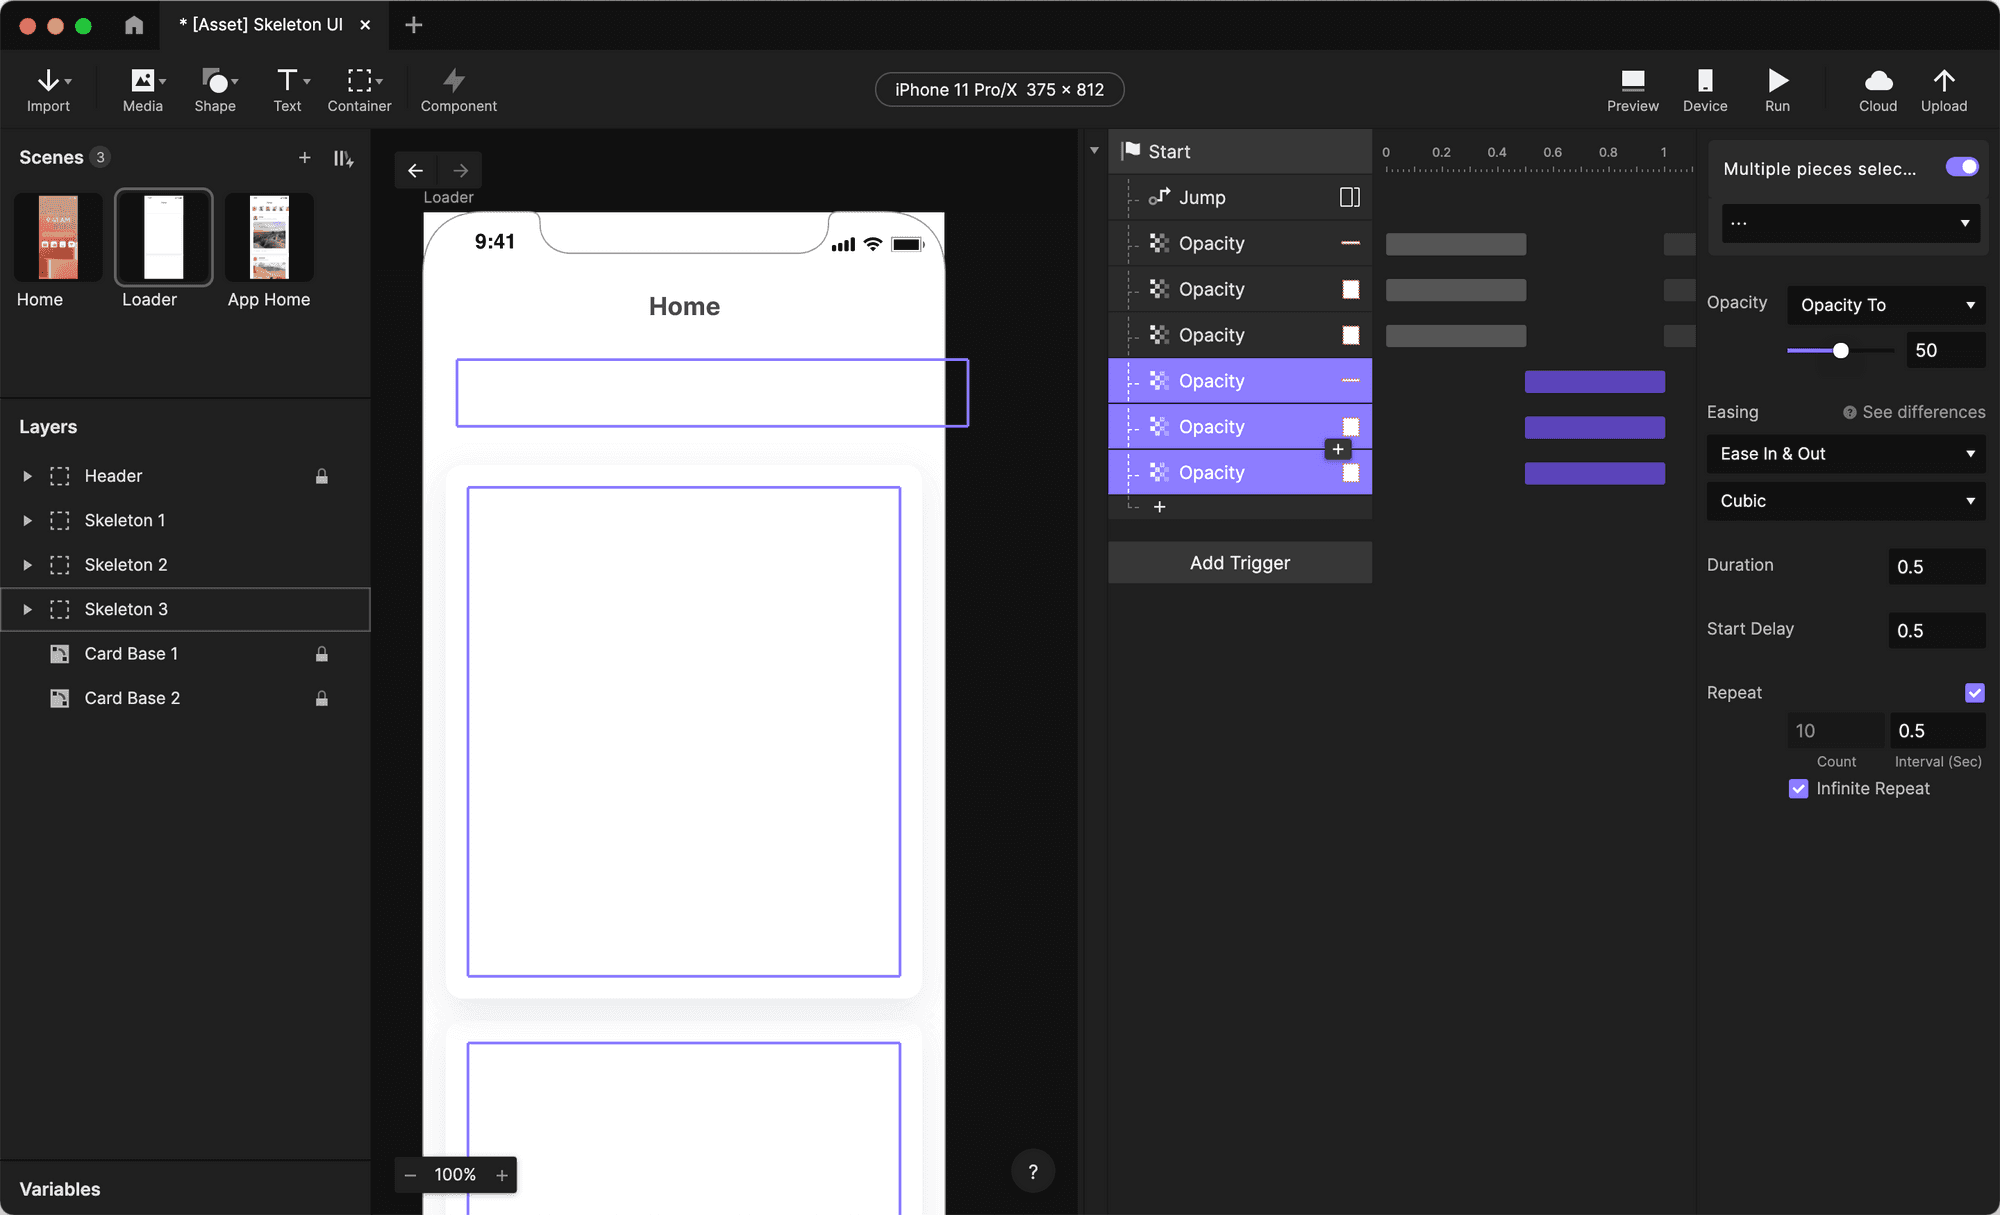2000x1215 pixels.
Task: Click the highlighted fourth Opacity timeline bar
Action: [x=1595, y=381]
